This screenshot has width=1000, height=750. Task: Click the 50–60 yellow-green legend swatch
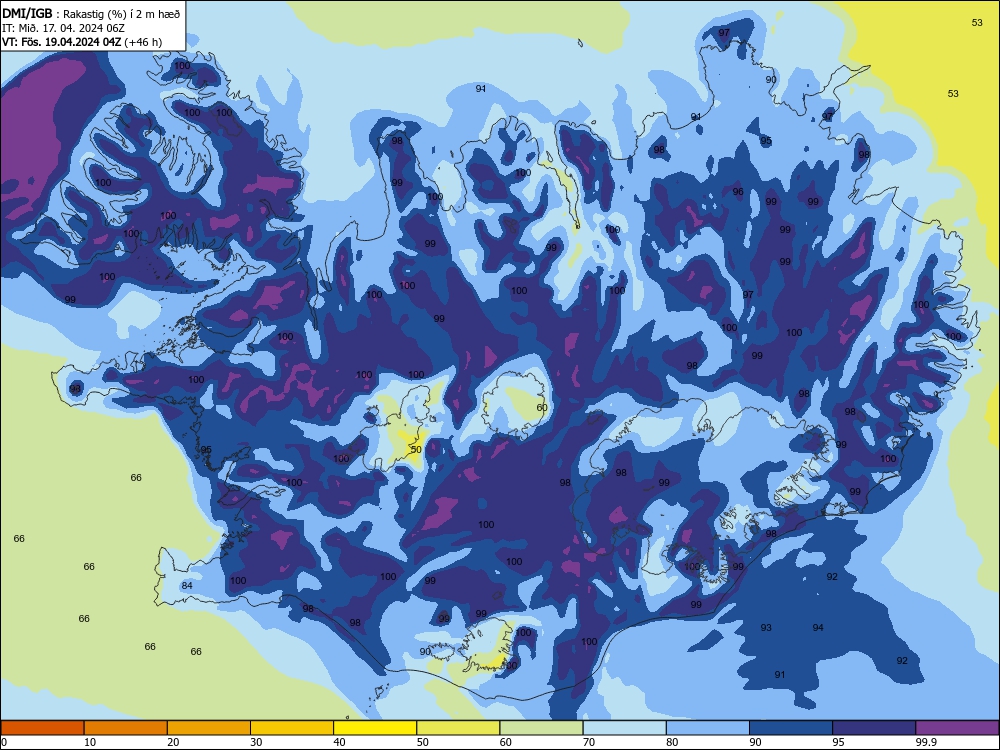click(x=458, y=728)
